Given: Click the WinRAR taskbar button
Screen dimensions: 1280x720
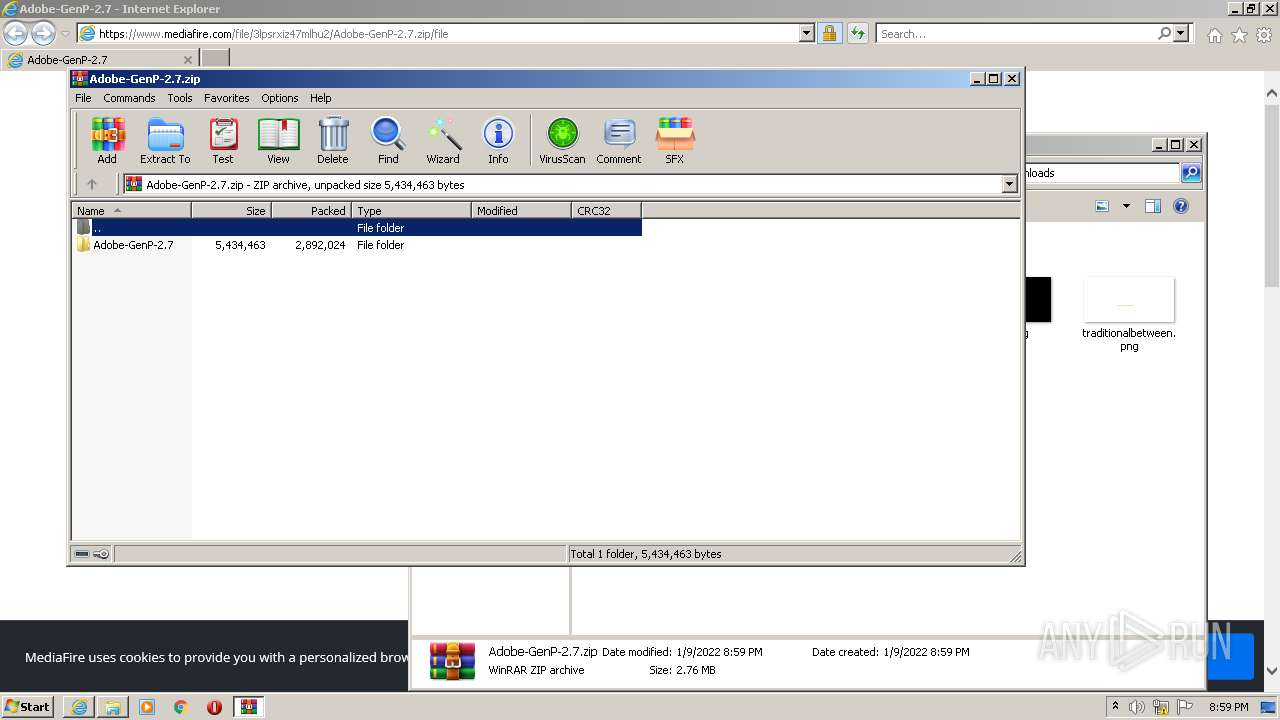Looking at the screenshot, I should coord(249,707).
